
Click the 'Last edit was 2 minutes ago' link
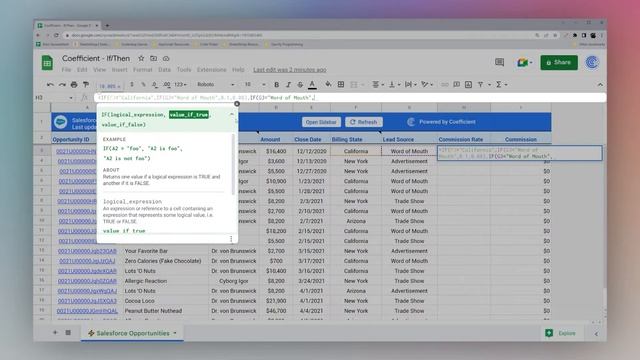point(289,70)
